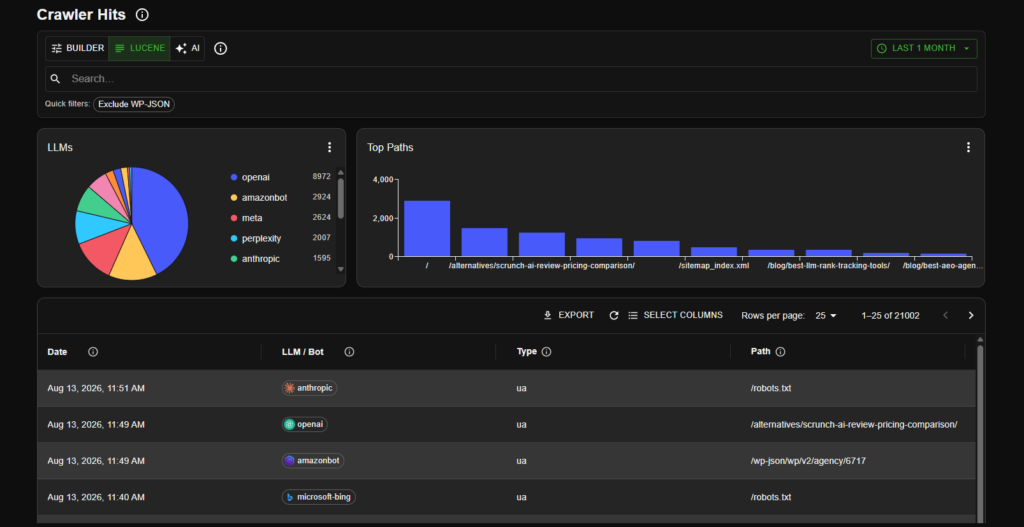Click the magnifier icon in the search bar
This screenshot has height=527, width=1024.
click(56, 78)
